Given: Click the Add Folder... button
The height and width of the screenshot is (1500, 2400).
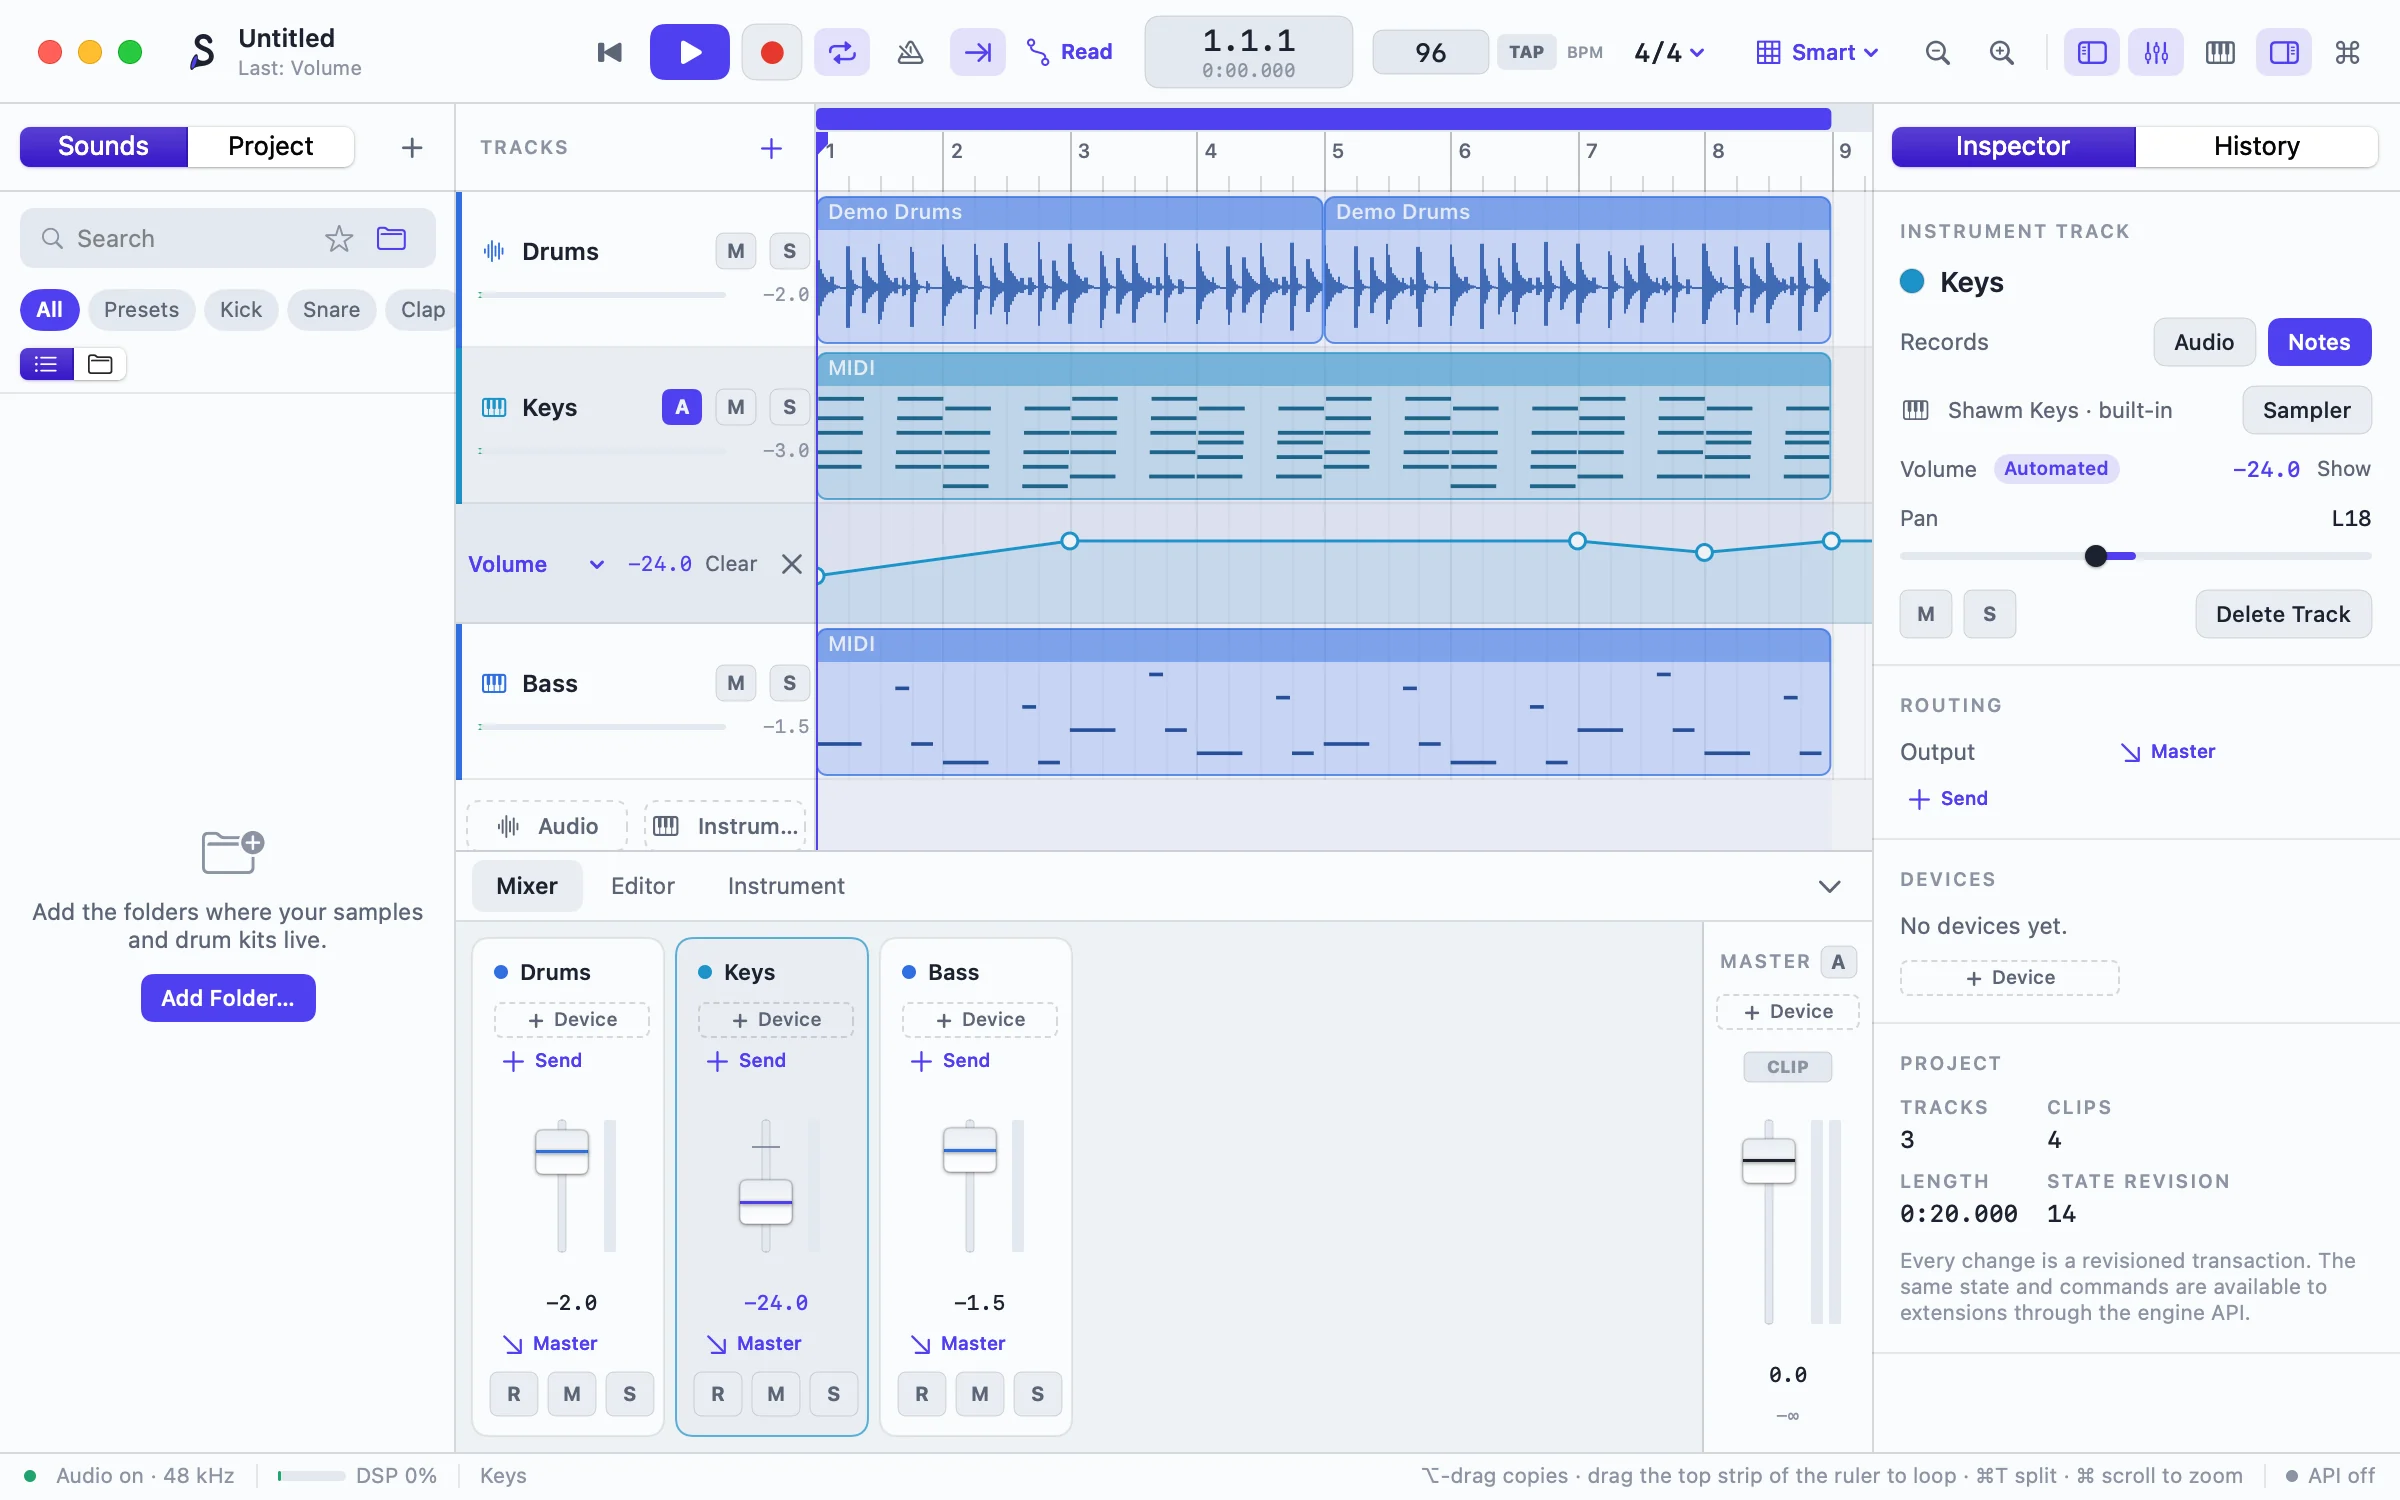Looking at the screenshot, I should pyautogui.click(x=228, y=998).
